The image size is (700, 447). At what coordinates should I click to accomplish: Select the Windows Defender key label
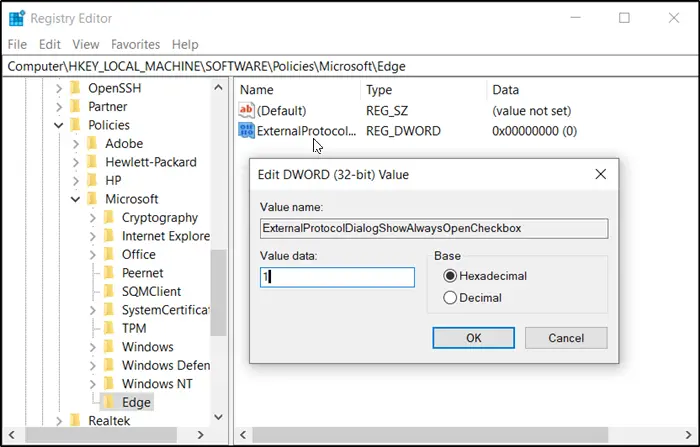[166, 365]
